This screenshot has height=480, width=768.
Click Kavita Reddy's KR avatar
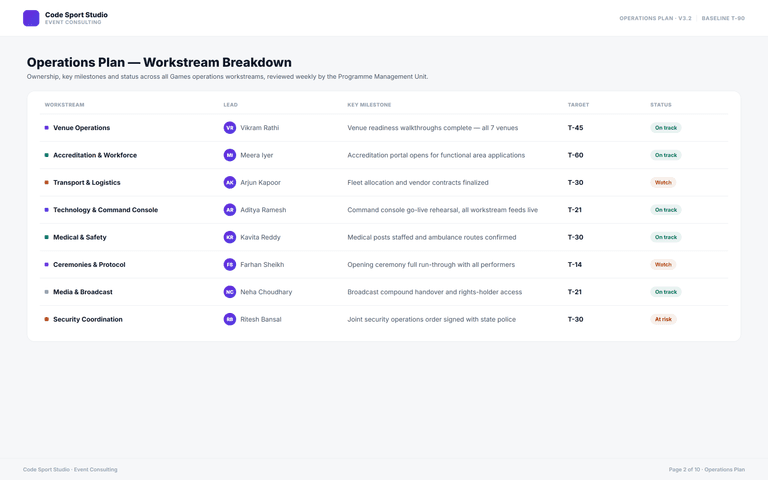pyautogui.click(x=230, y=238)
